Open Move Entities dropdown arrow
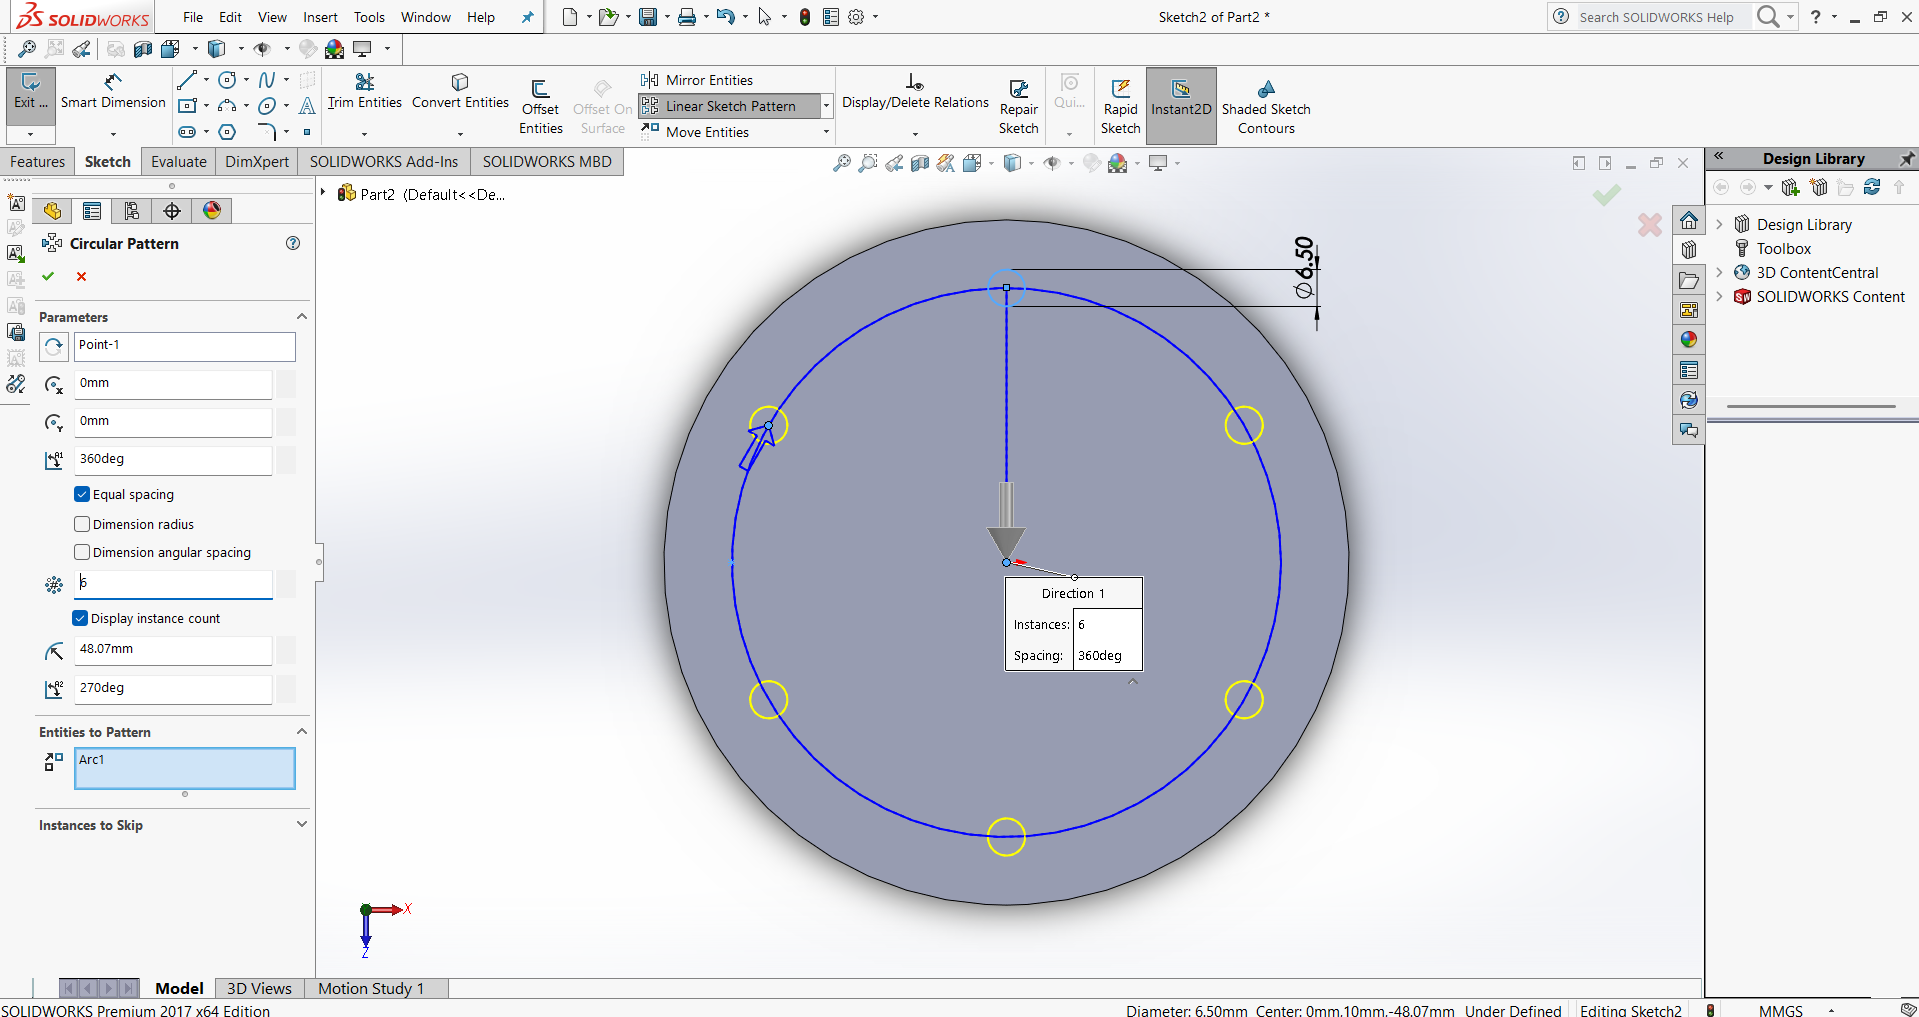 point(826,132)
